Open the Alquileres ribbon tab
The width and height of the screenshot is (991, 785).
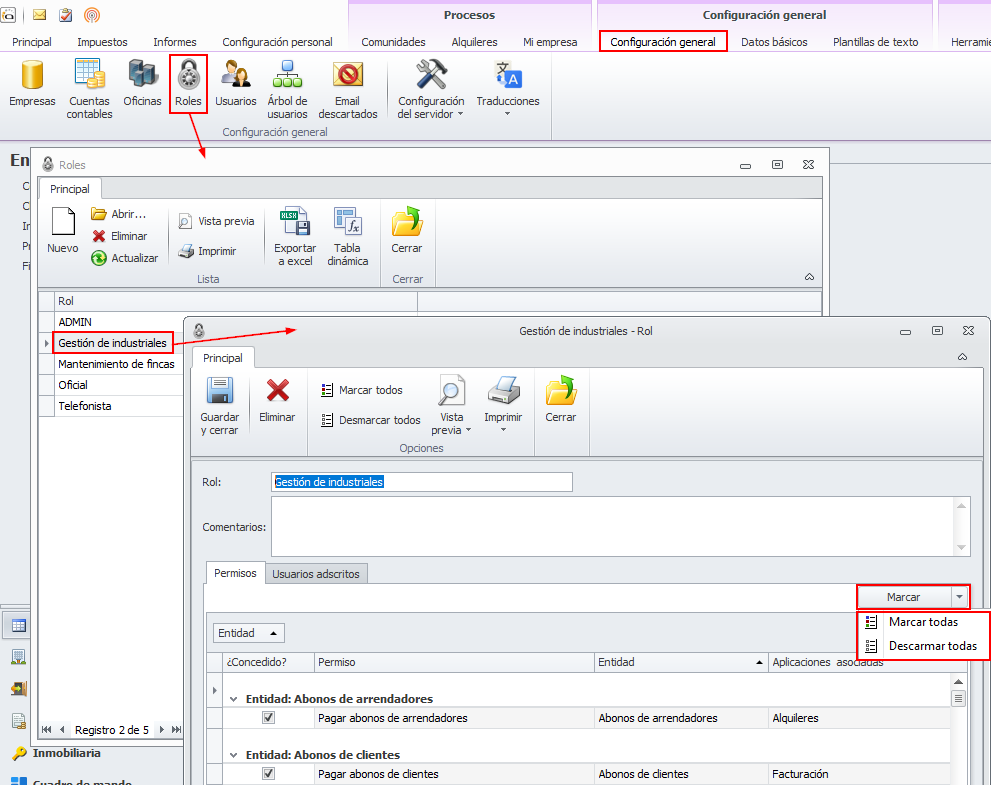pyautogui.click(x=474, y=42)
